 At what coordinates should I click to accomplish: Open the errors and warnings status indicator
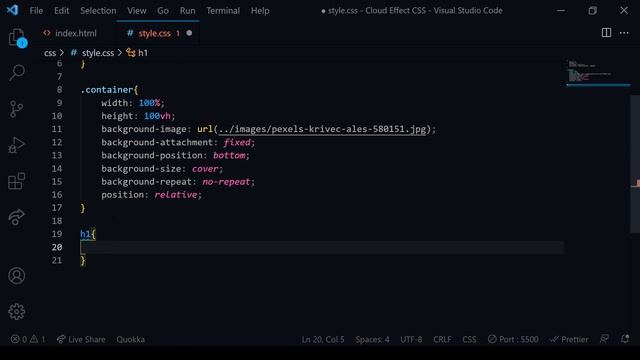[28, 339]
